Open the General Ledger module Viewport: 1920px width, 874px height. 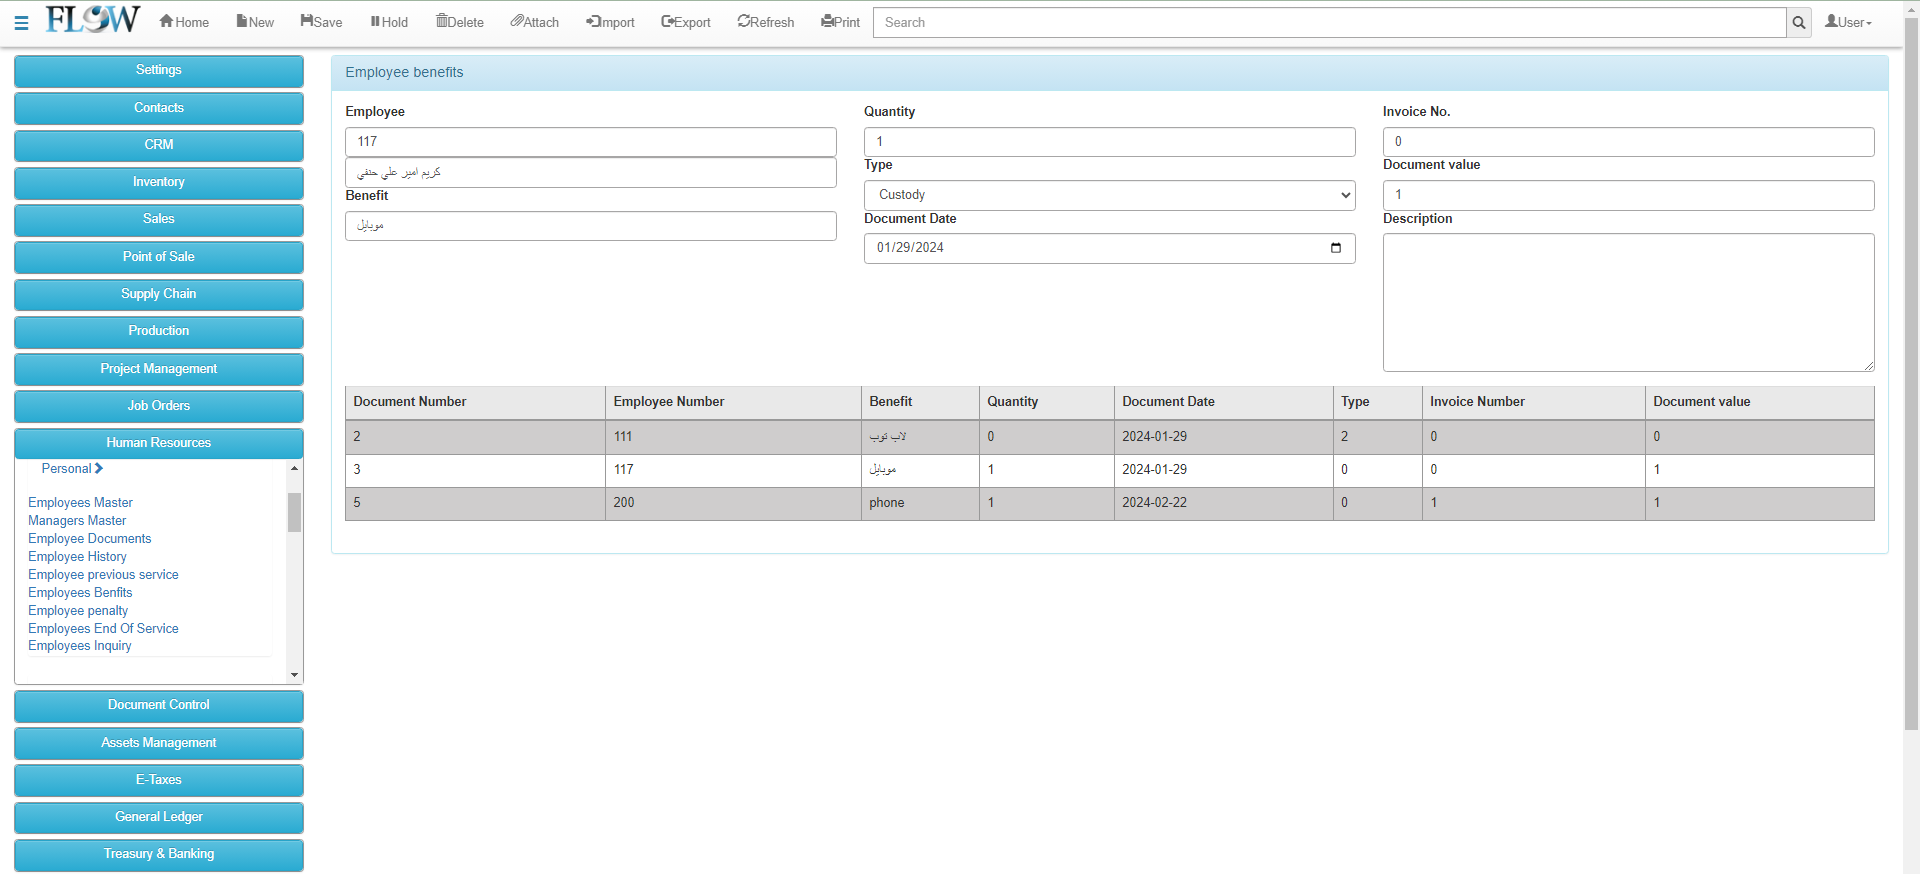(159, 817)
